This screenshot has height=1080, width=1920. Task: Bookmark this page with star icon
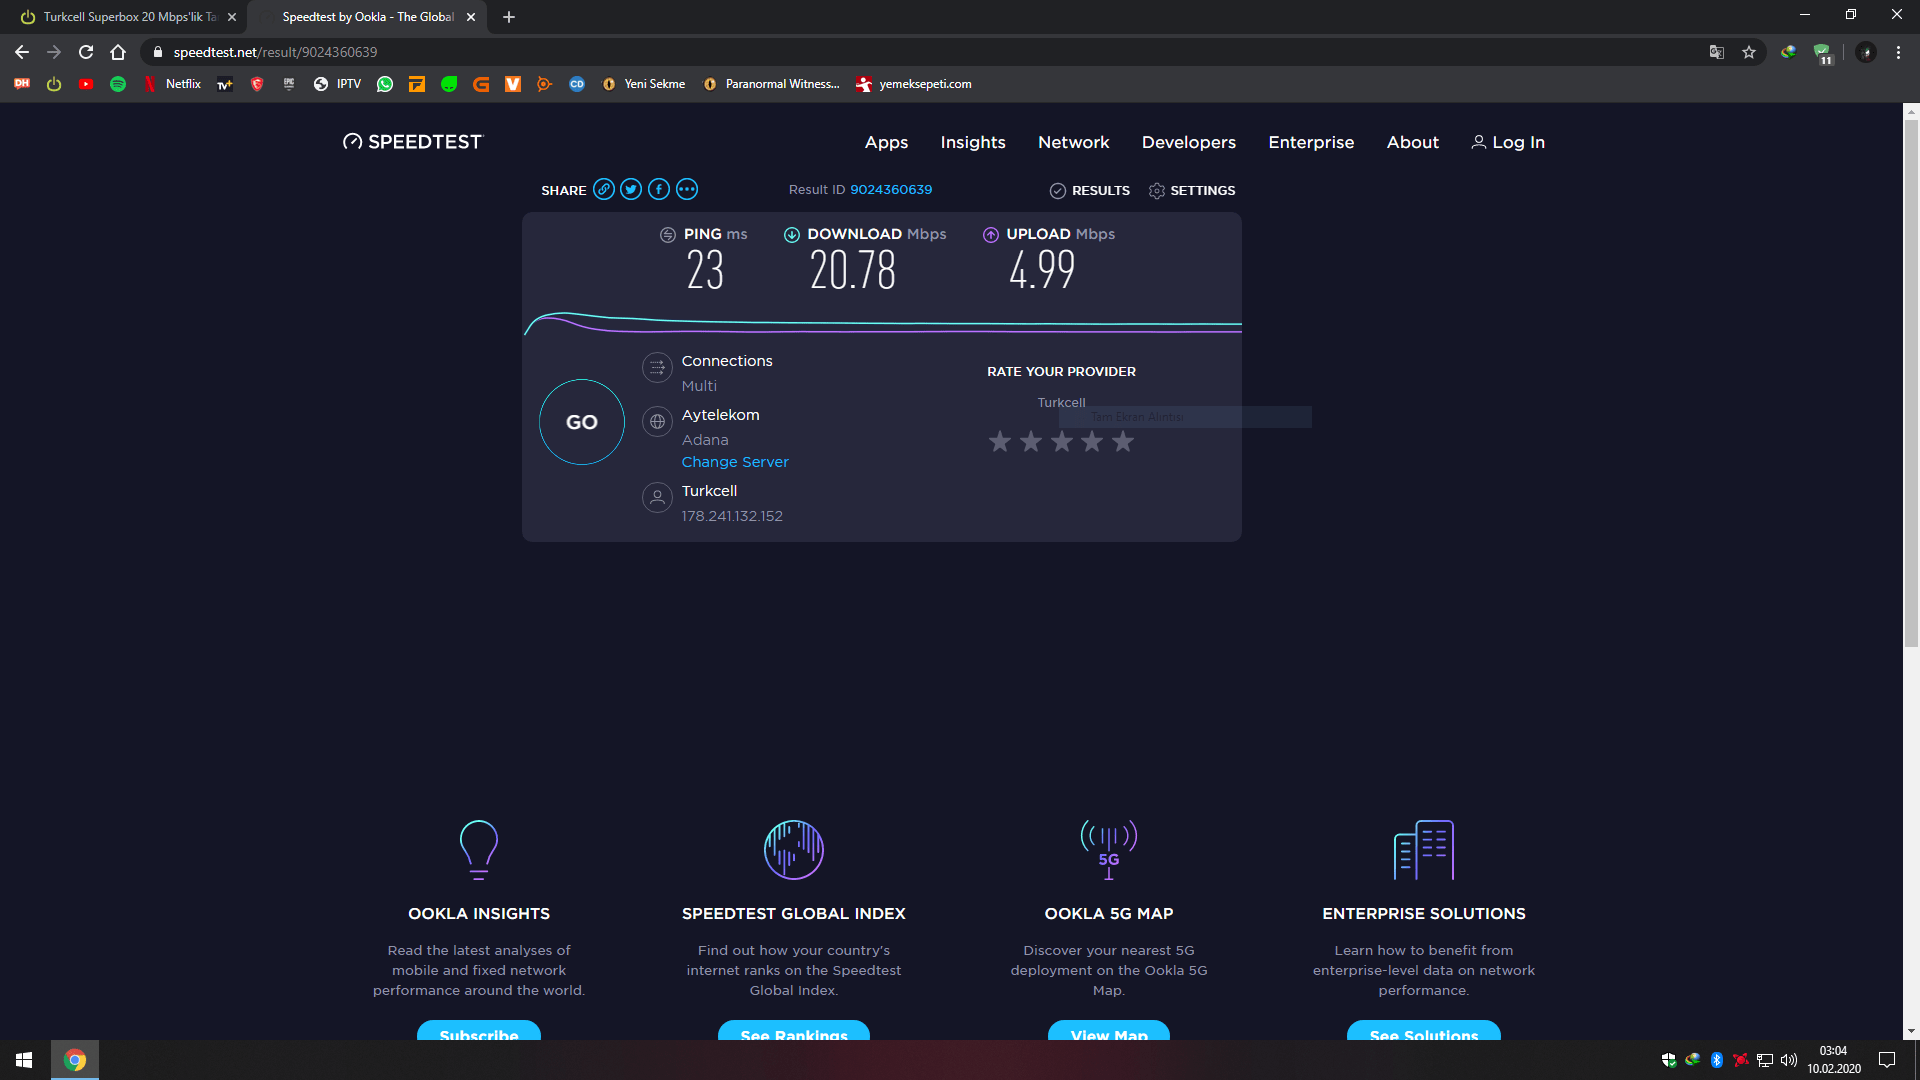(x=1749, y=52)
